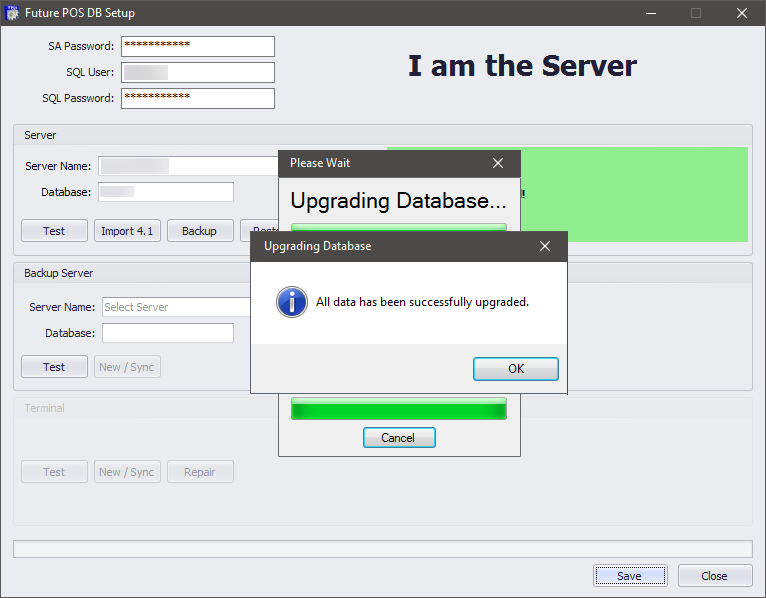
Task: Click the 'Upgrading Database...' heading text
Action: pyautogui.click(x=399, y=201)
